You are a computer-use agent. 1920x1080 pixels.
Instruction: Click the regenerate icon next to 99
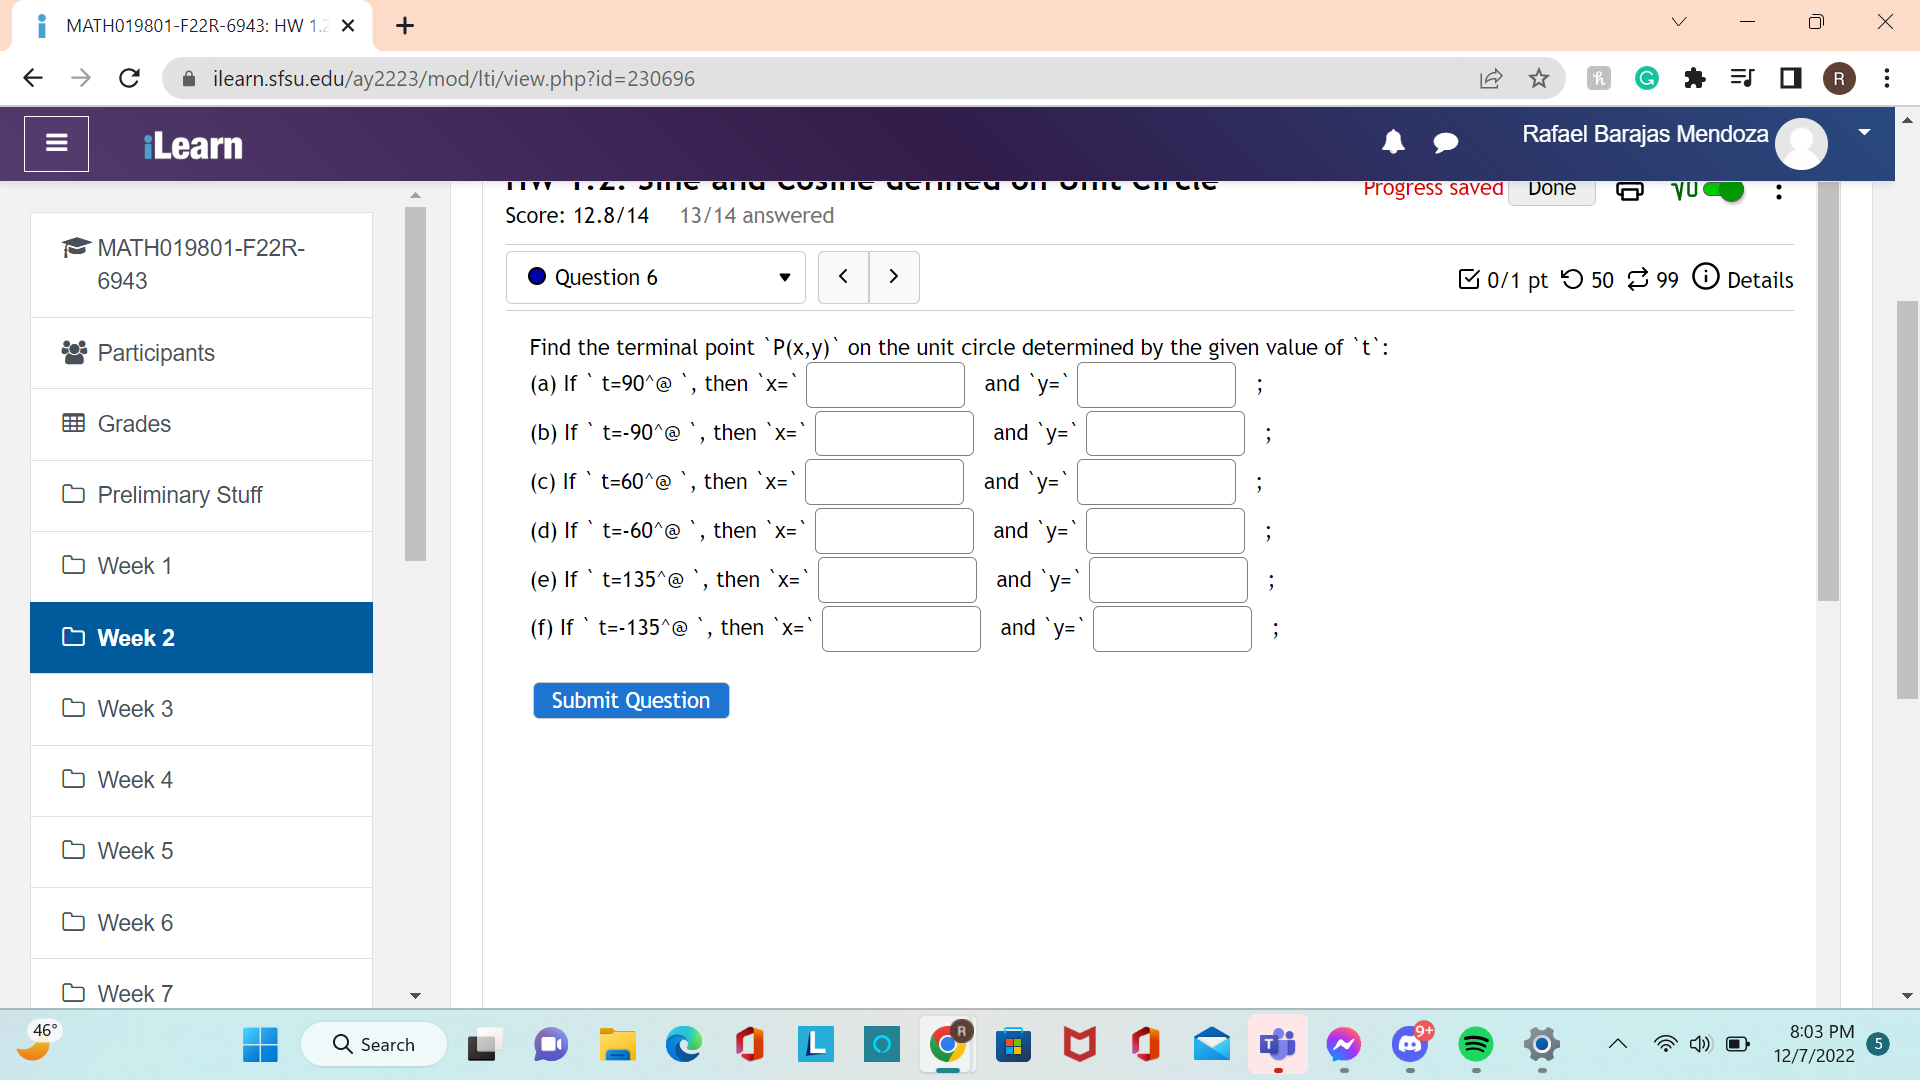click(1637, 280)
